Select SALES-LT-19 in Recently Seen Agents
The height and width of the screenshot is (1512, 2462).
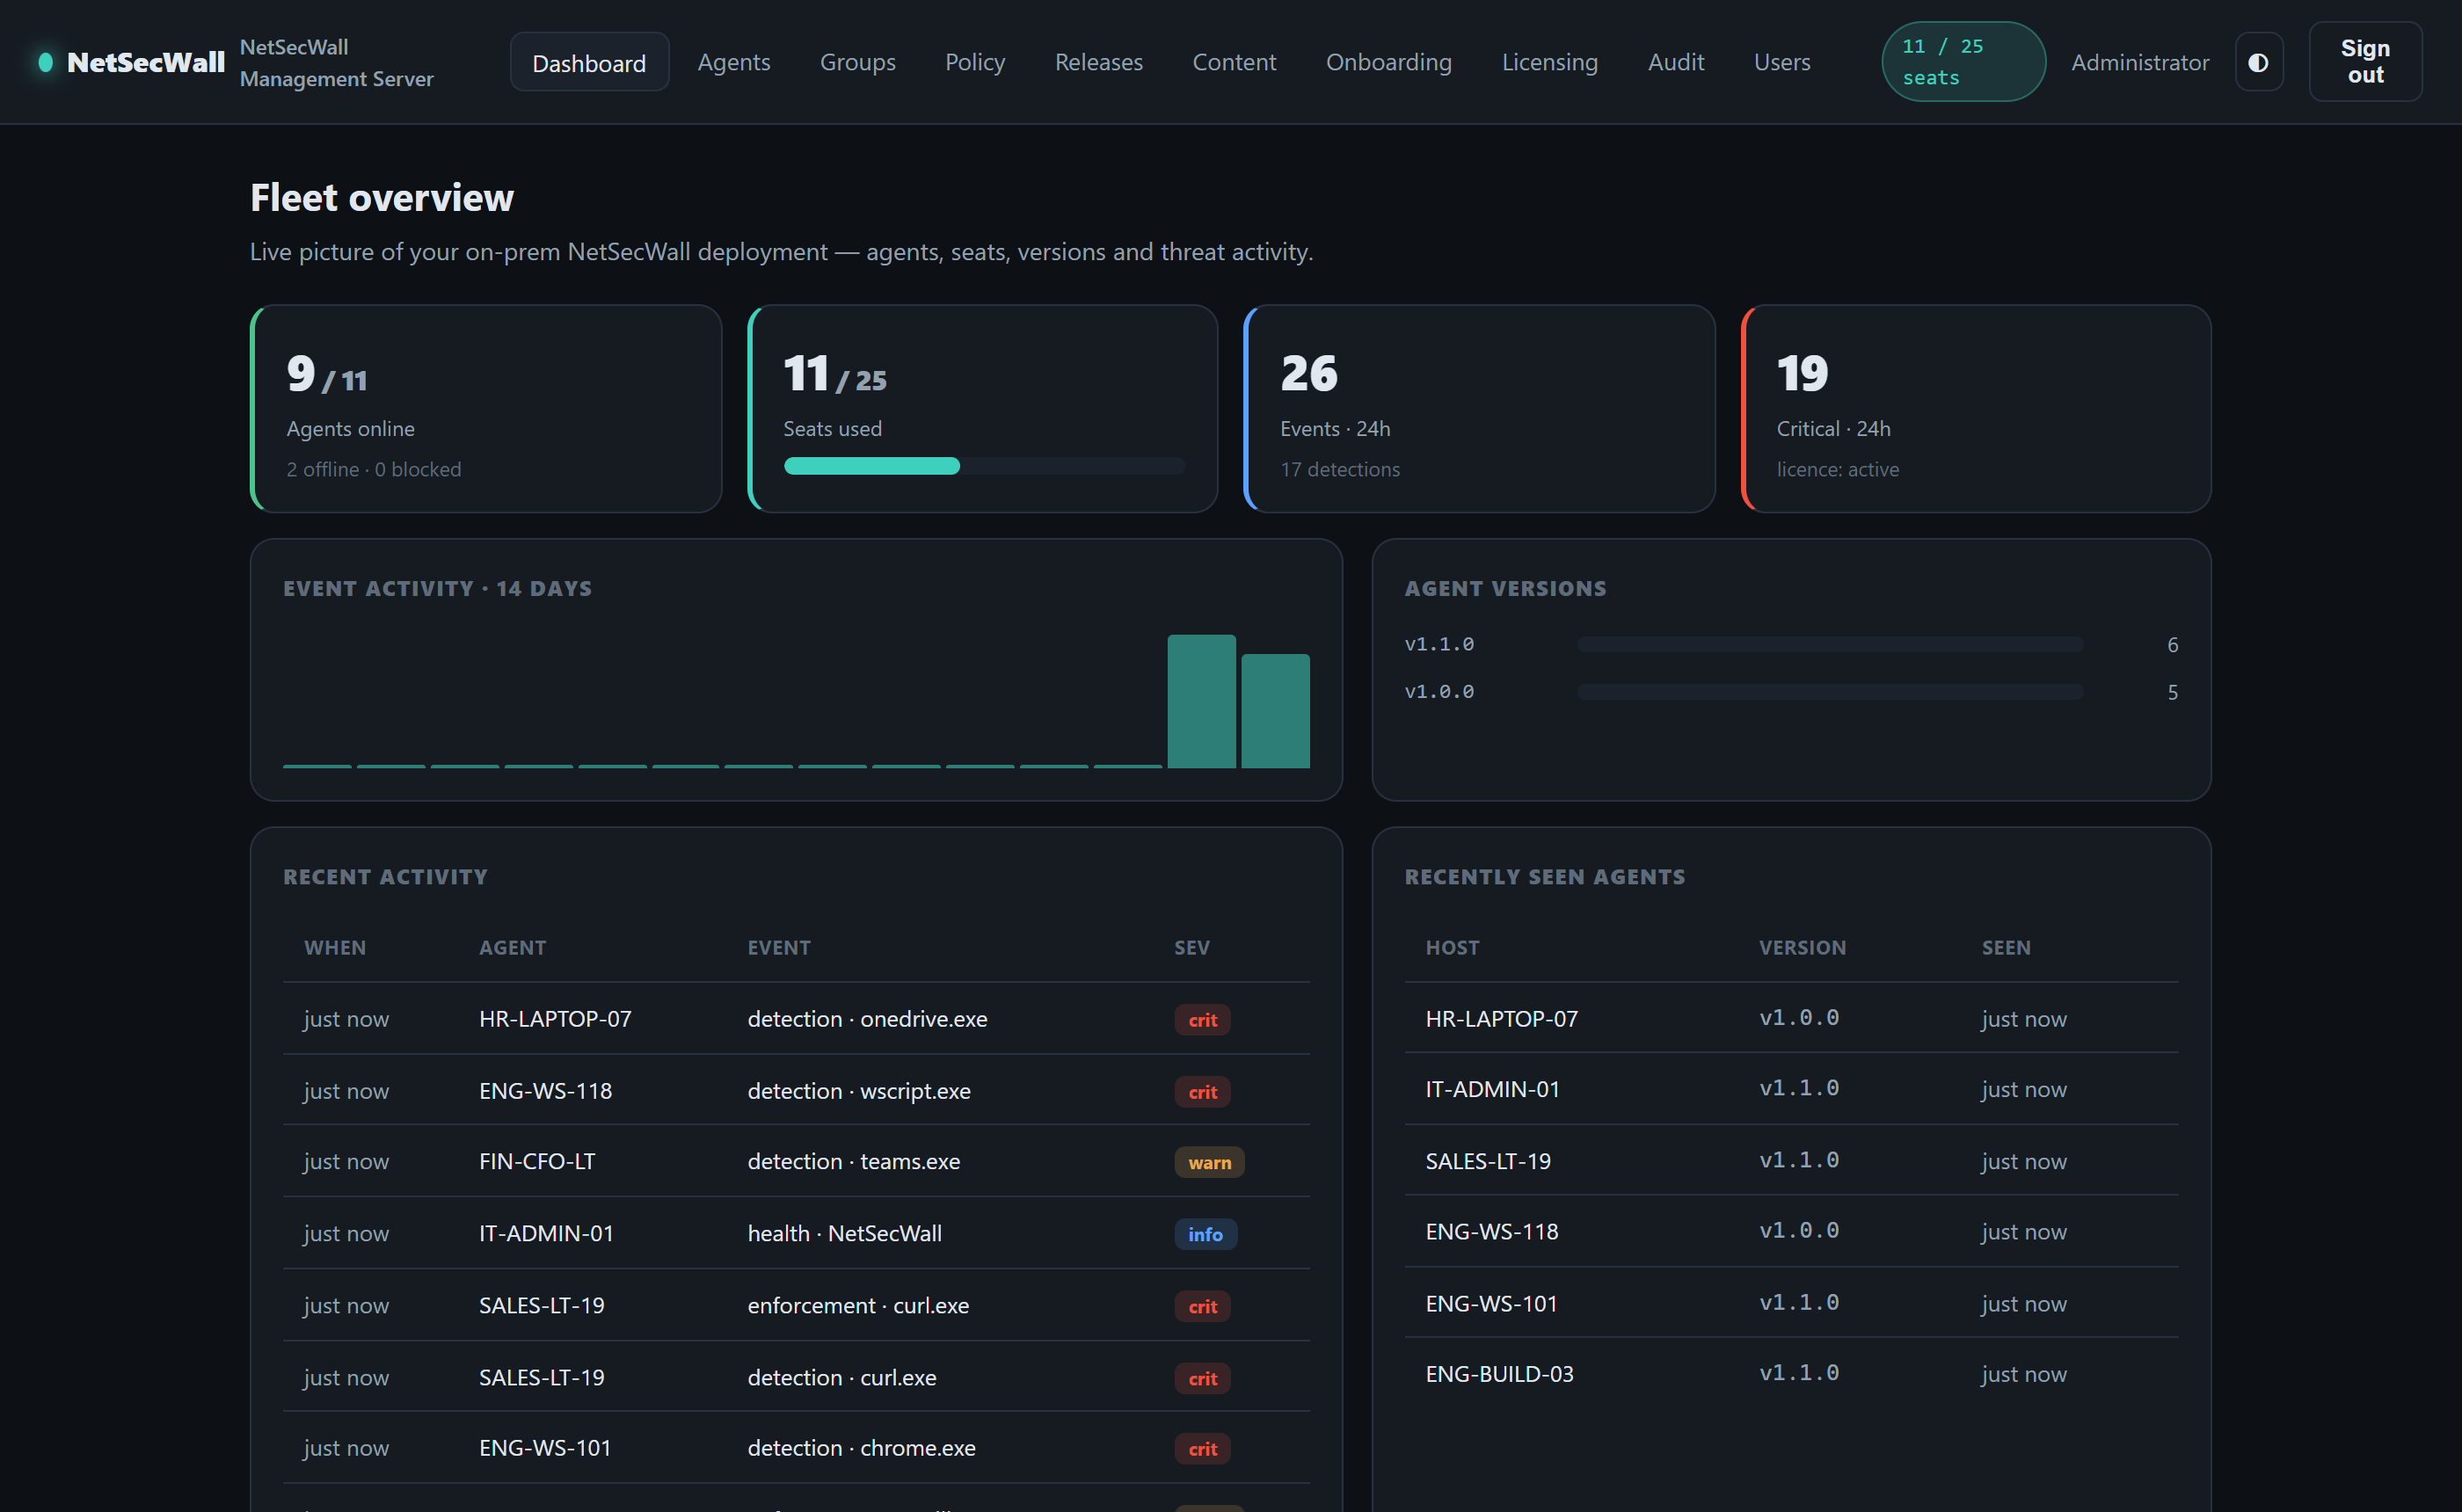(1488, 1161)
